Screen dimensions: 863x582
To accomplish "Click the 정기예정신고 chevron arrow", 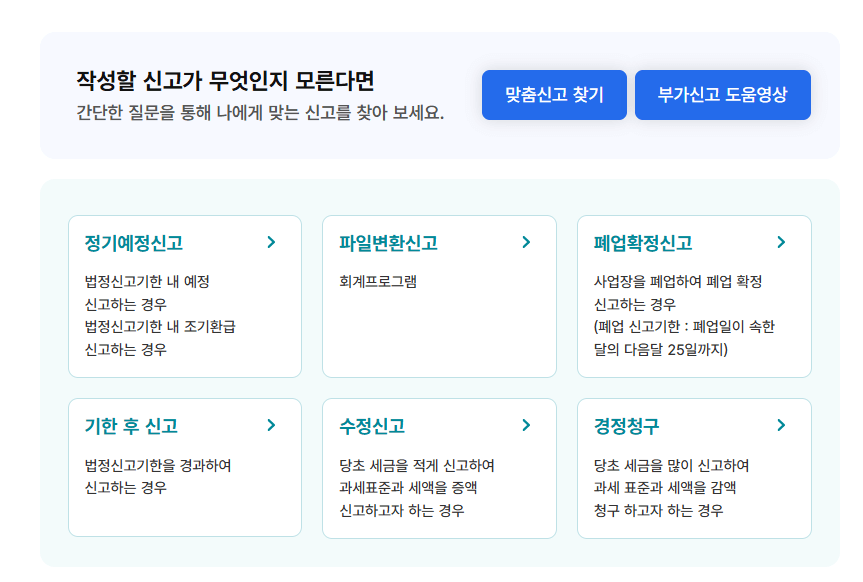I will tap(271, 242).
